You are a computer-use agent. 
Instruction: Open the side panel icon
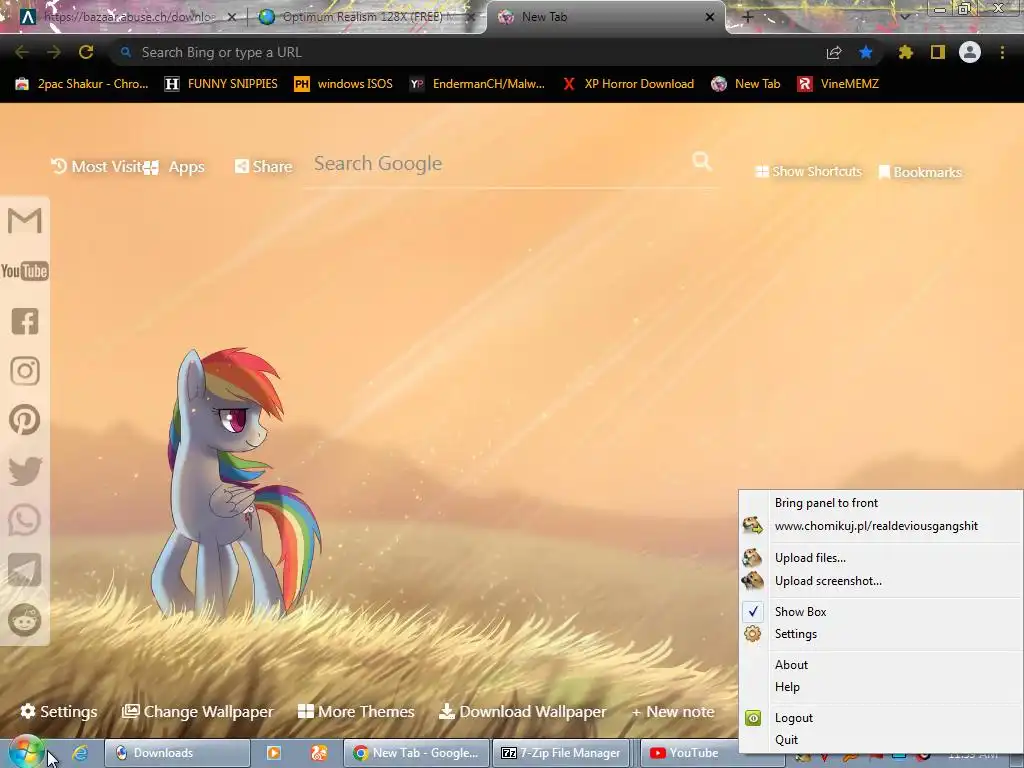(x=938, y=52)
